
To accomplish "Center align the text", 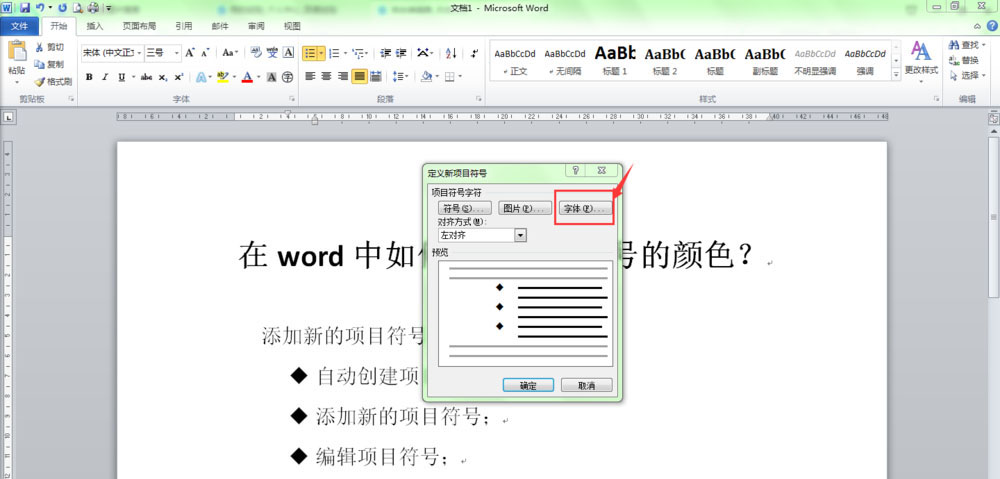I will (326, 77).
